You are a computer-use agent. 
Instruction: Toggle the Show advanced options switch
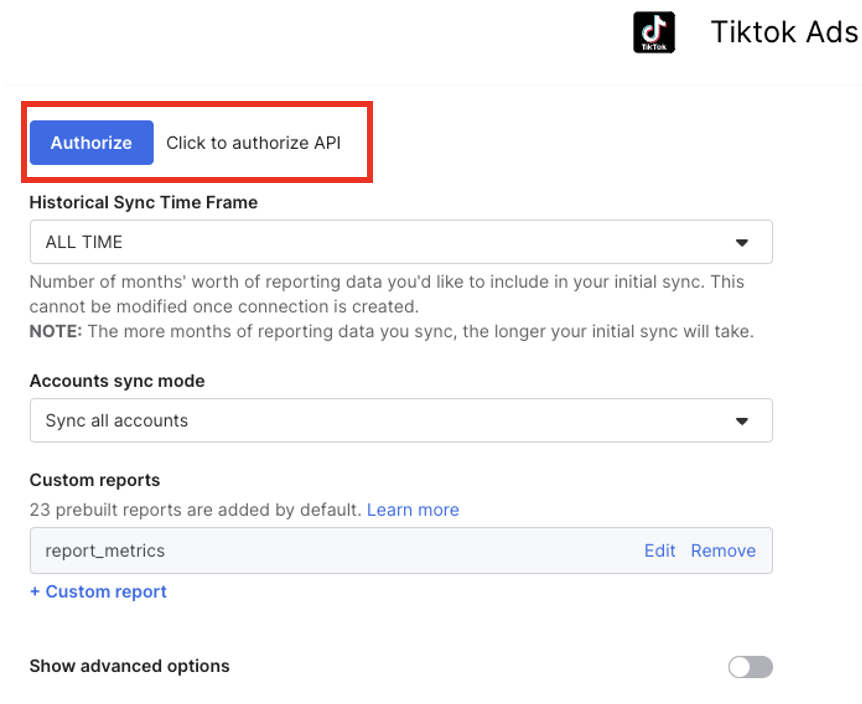750,667
